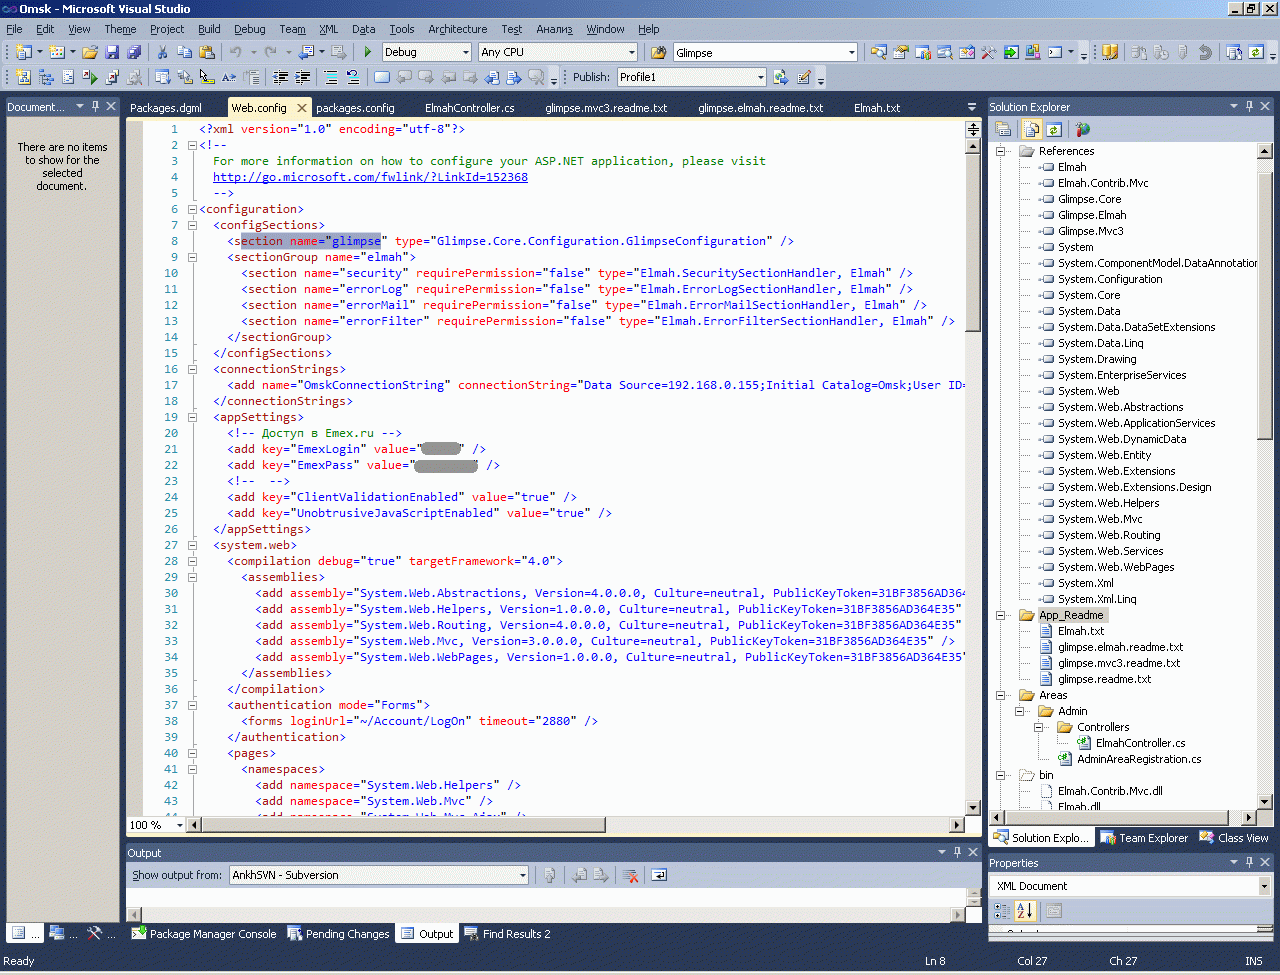Image resolution: width=1280 pixels, height=975 pixels.
Task: Click the Categorized icon in Properties
Action: [1003, 911]
